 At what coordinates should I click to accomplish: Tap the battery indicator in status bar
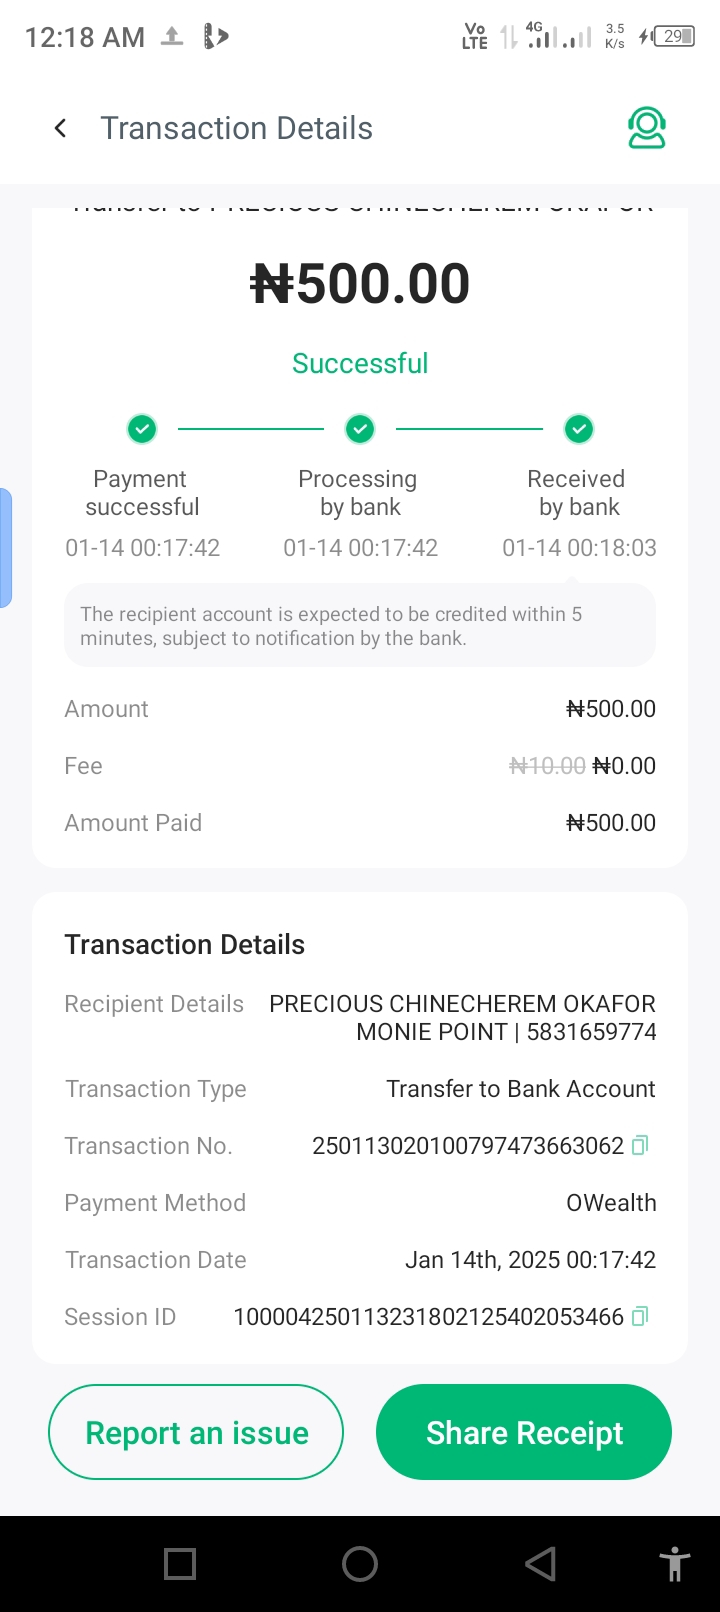(x=675, y=37)
